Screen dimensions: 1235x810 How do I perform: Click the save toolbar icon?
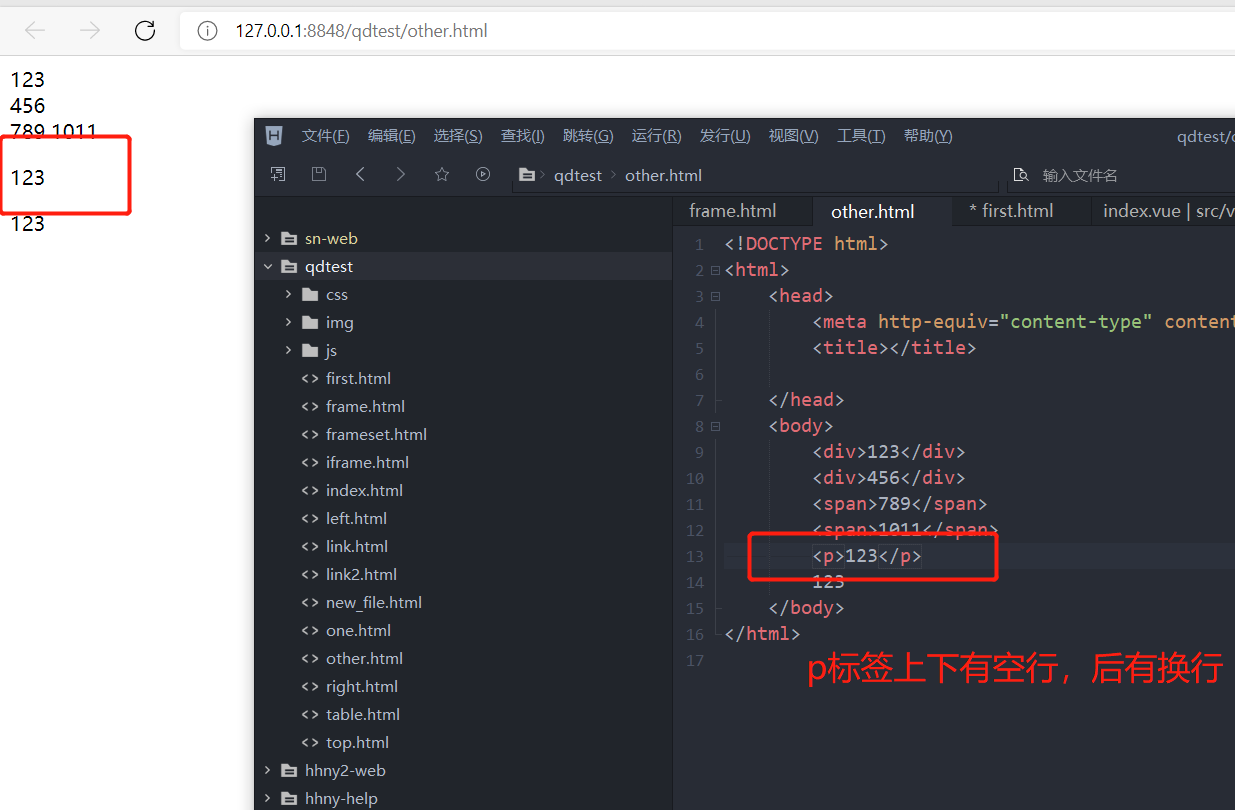[319, 174]
